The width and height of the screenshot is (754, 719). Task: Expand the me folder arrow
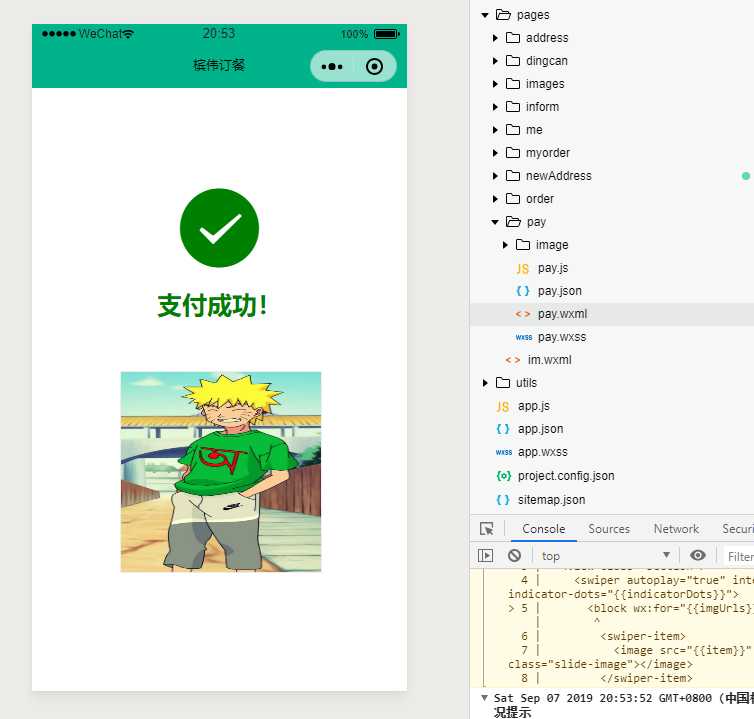coord(495,130)
